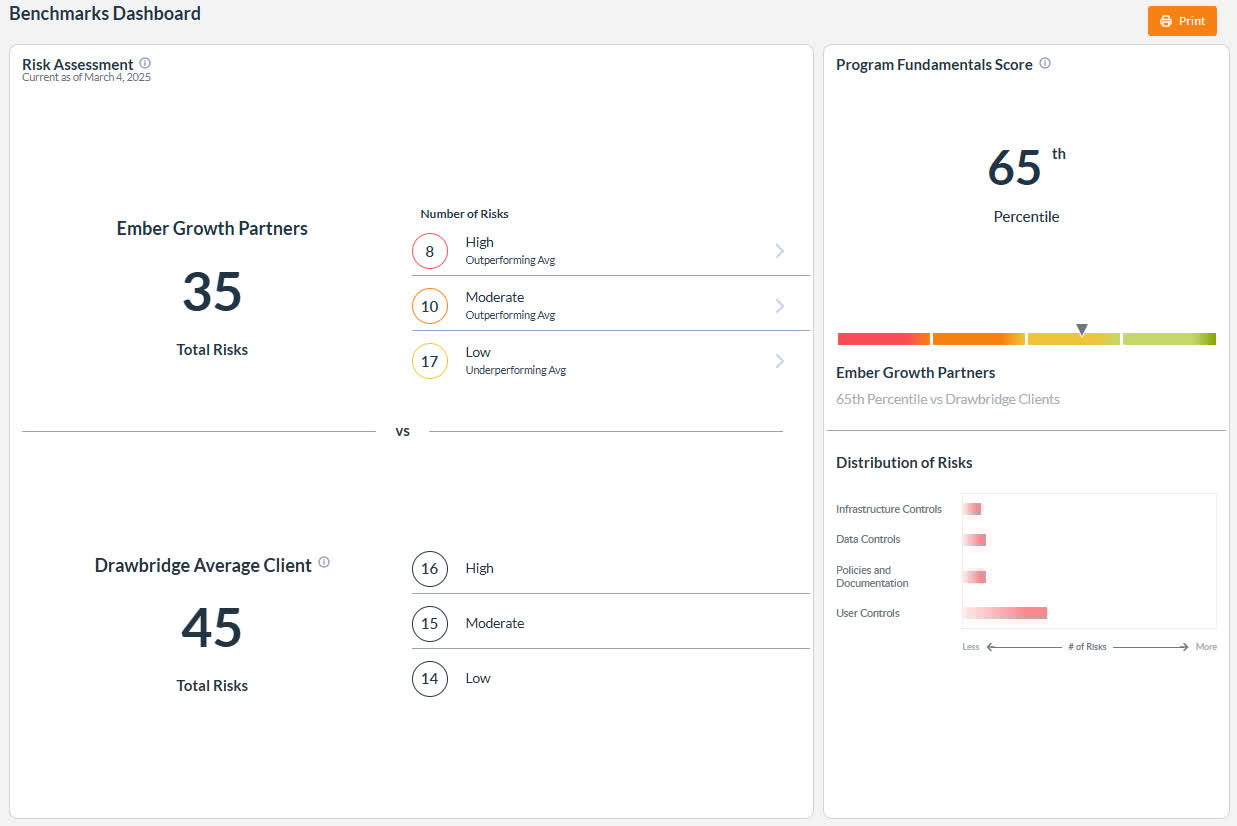Image resolution: width=1237 pixels, height=826 pixels.
Task: Expand the Low risks row chevron
Action: (780, 361)
